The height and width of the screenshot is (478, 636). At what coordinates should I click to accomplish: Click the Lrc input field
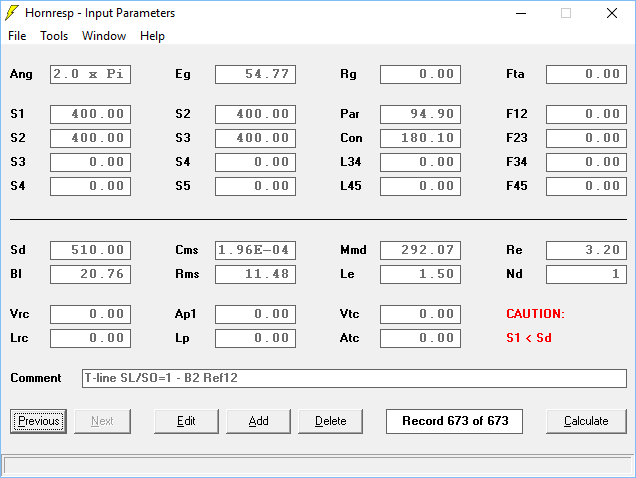click(90, 338)
